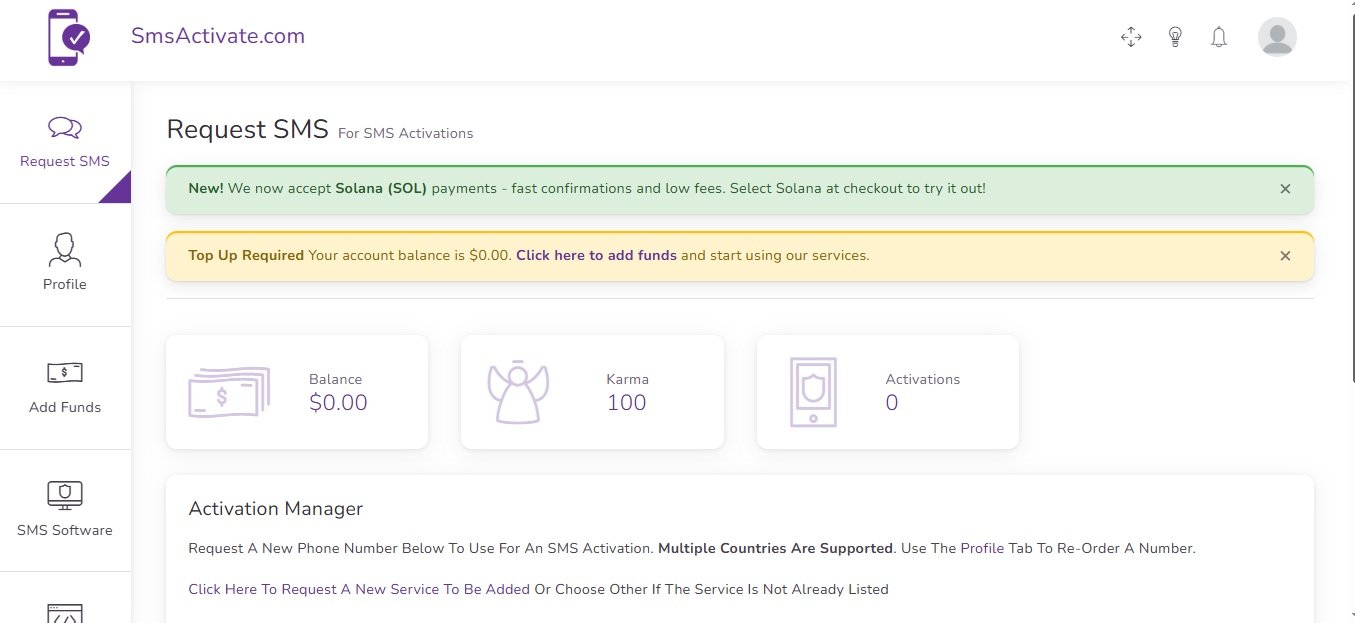Click the 'Activation Manager' heading

coord(275,509)
